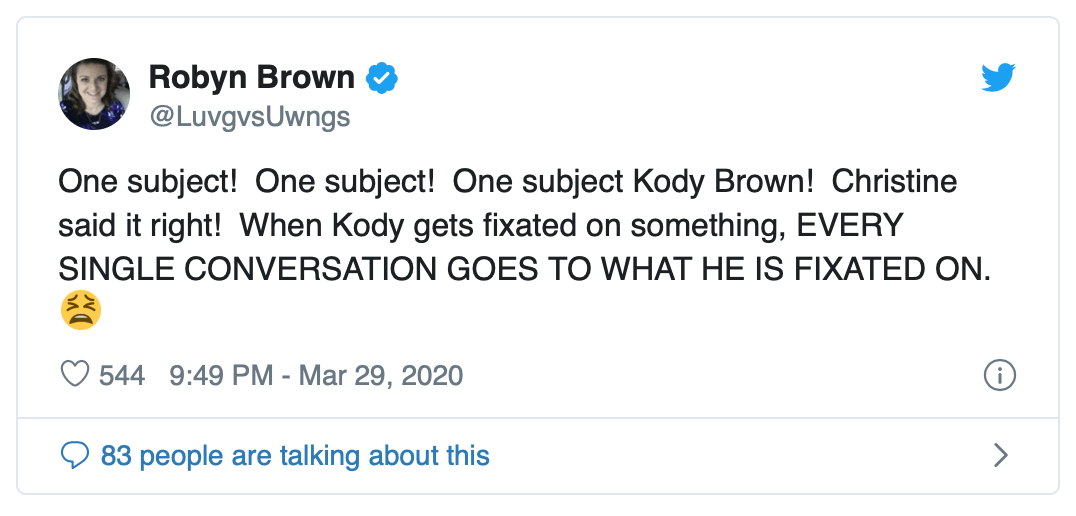Open Robyn Brown's profile picture
This screenshot has width=1076, height=516.
[x=95, y=94]
